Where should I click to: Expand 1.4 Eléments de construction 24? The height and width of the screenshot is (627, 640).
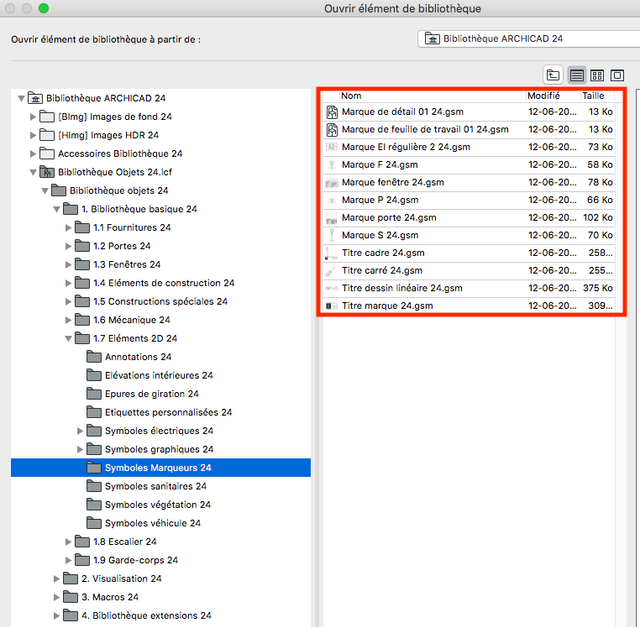coord(68,283)
